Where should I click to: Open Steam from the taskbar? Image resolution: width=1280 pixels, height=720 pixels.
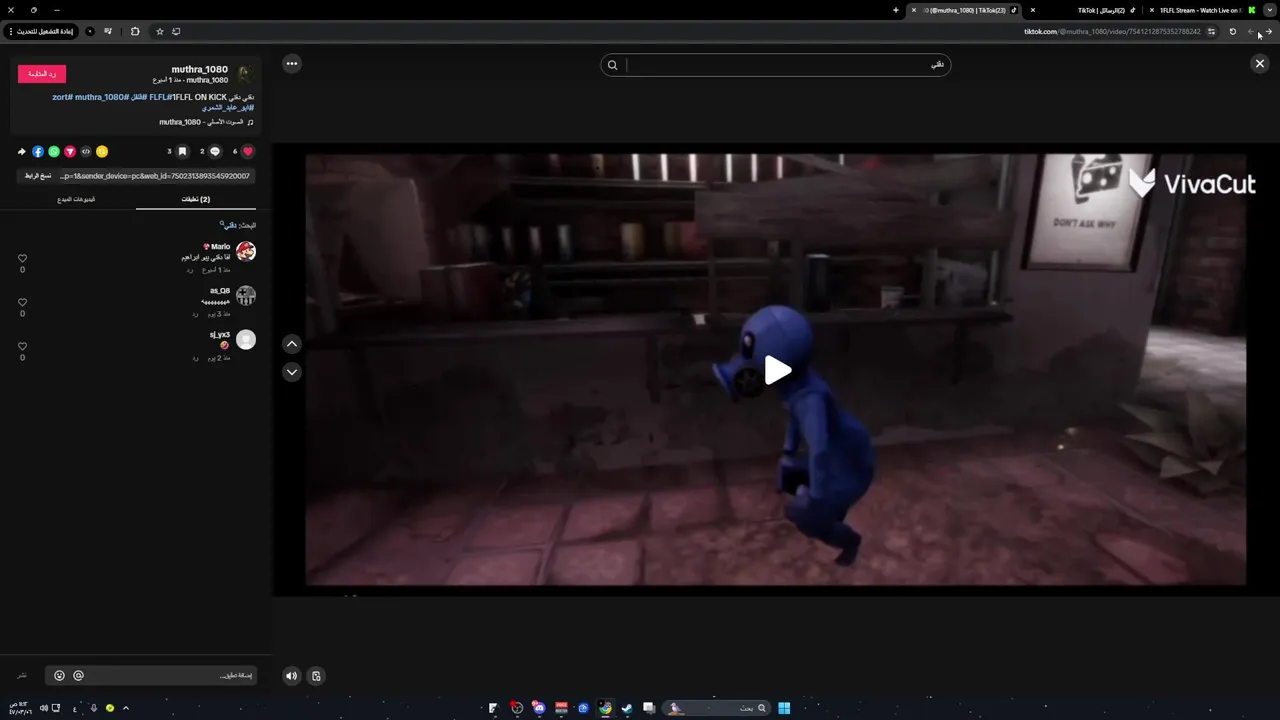point(627,708)
